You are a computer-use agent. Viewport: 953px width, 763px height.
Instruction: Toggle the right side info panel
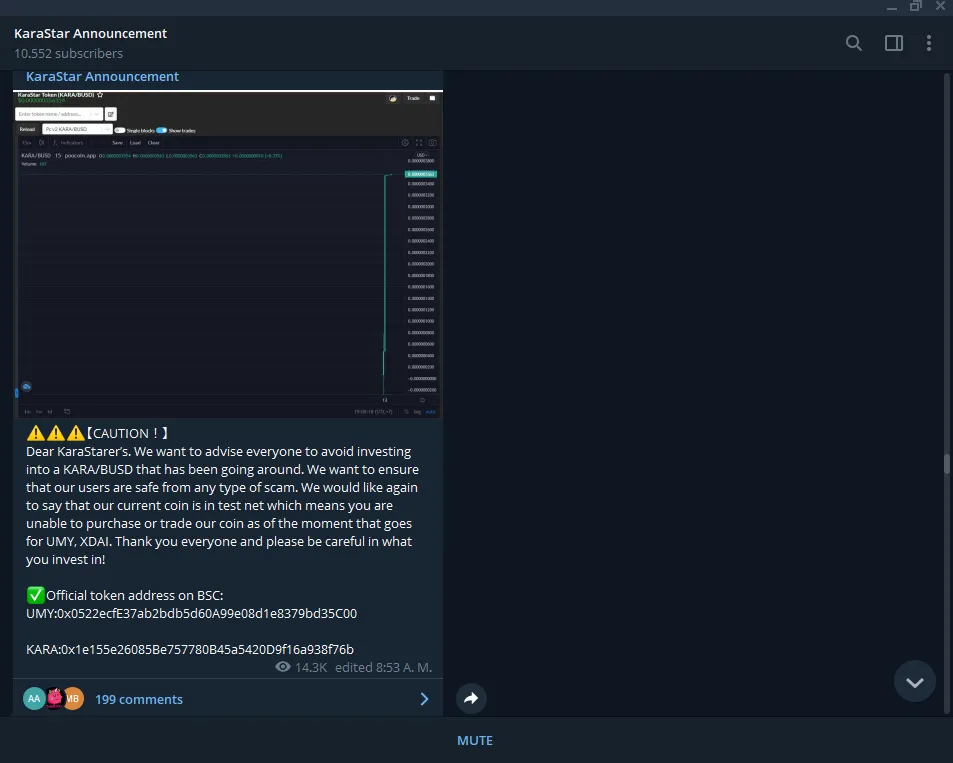[893, 43]
